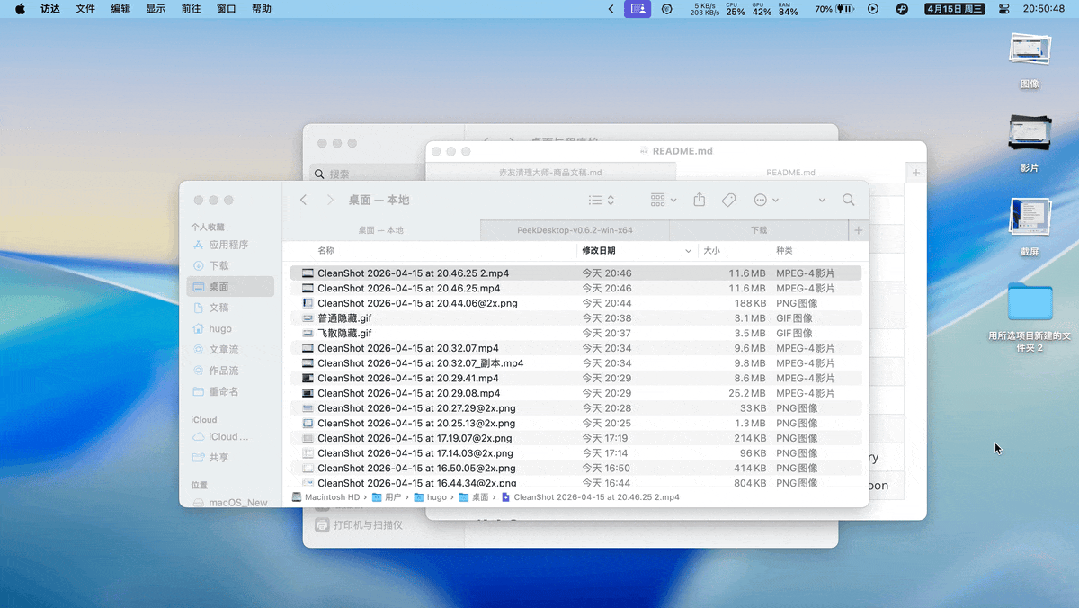Open the Finder search magnifier
Viewport: 1079px width, 608px height.
[x=848, y=199]
